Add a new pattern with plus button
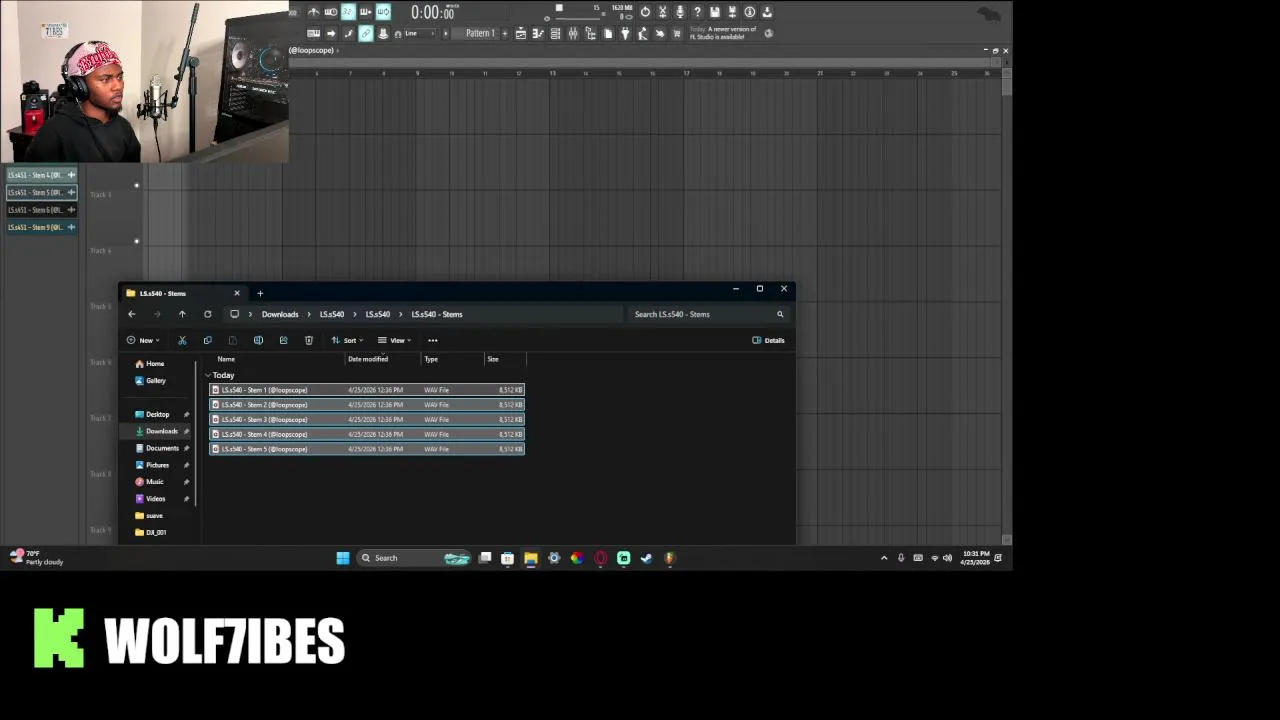This screenshot has height=720, width=1280. pos(504,33)
